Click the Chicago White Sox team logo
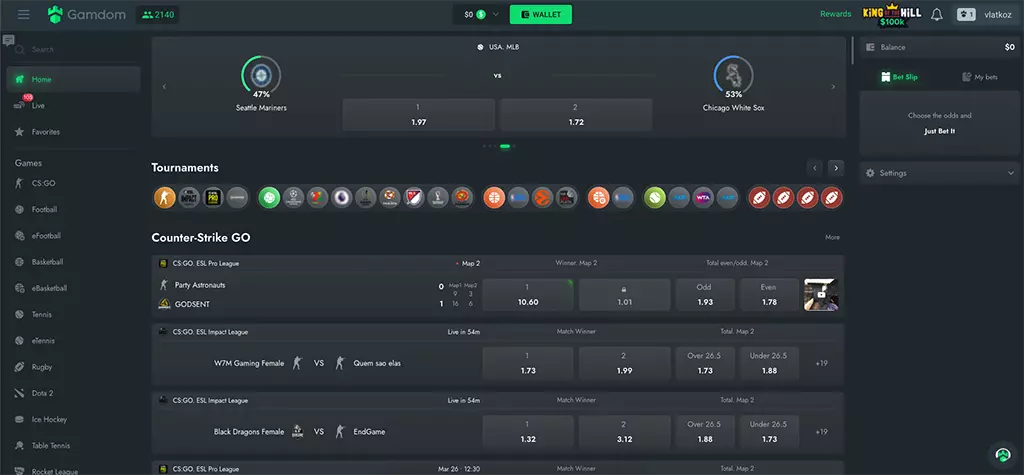Viewport: 1024px width, 475px height. pos(733,74)
